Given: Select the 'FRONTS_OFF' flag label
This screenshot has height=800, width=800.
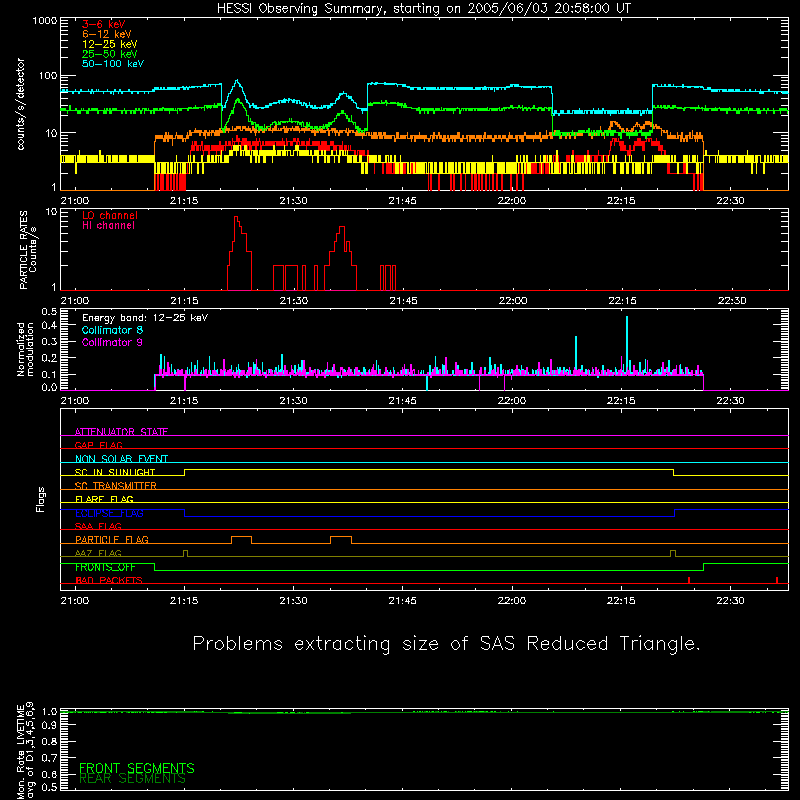Looking at the screenshot, I should pyautogui.click(x=105, y=567).
